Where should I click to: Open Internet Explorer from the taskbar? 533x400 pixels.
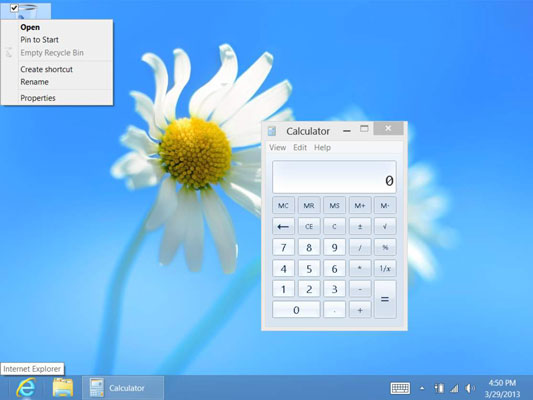pos(26,387)
